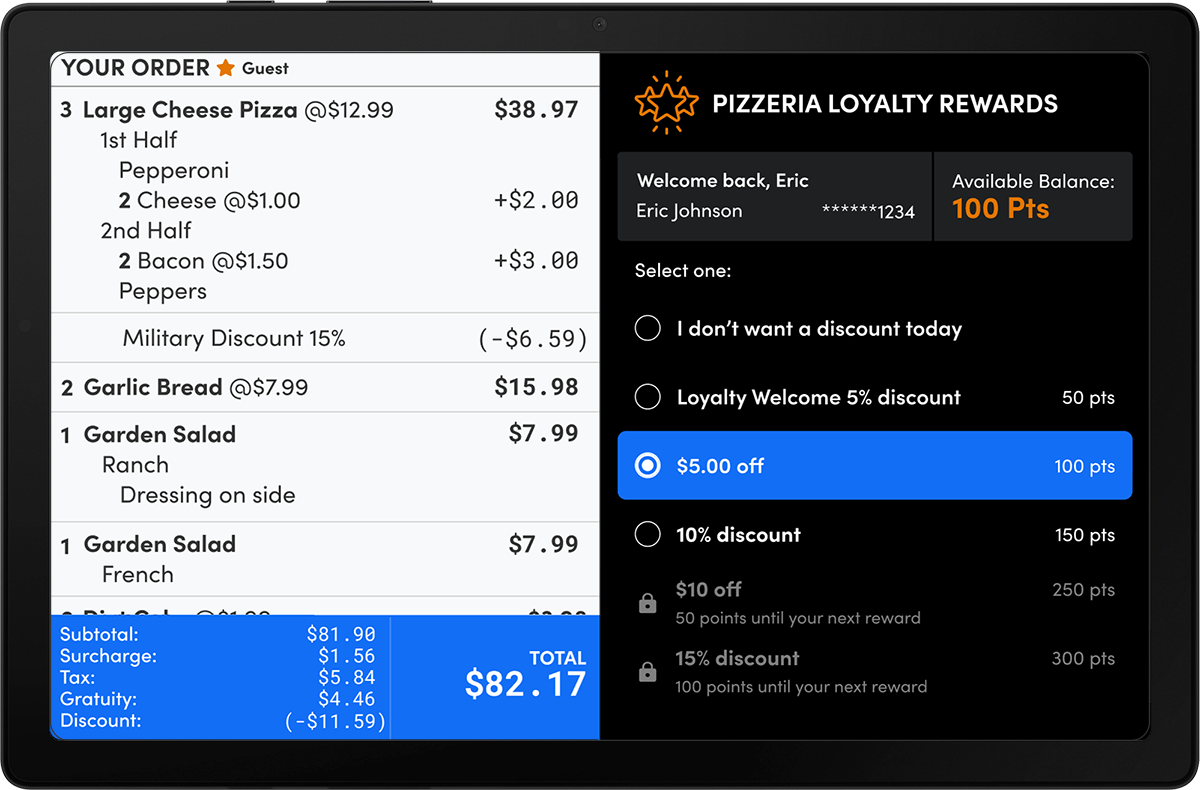Click the lock icon beside $10 off
The width and height of the screenshot is (1200, 790).
648,603
